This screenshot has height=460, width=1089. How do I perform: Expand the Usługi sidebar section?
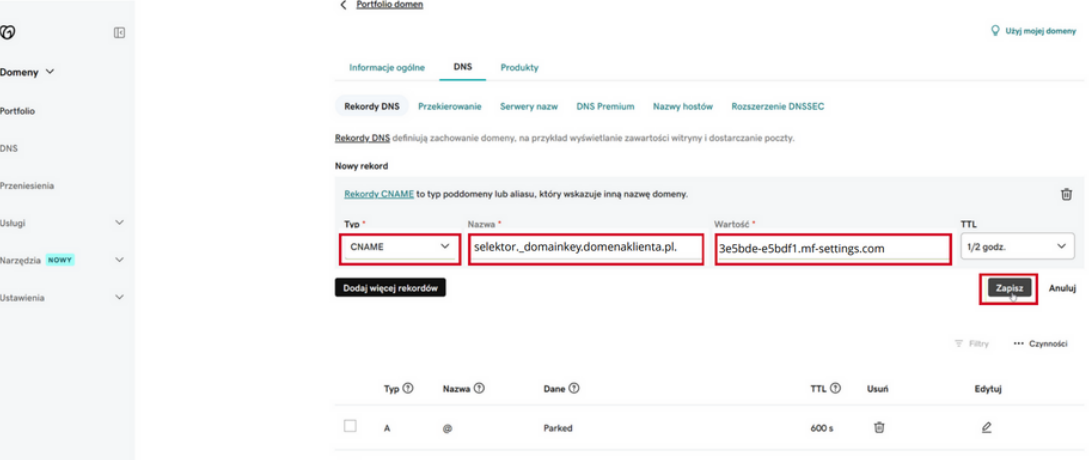119,223
